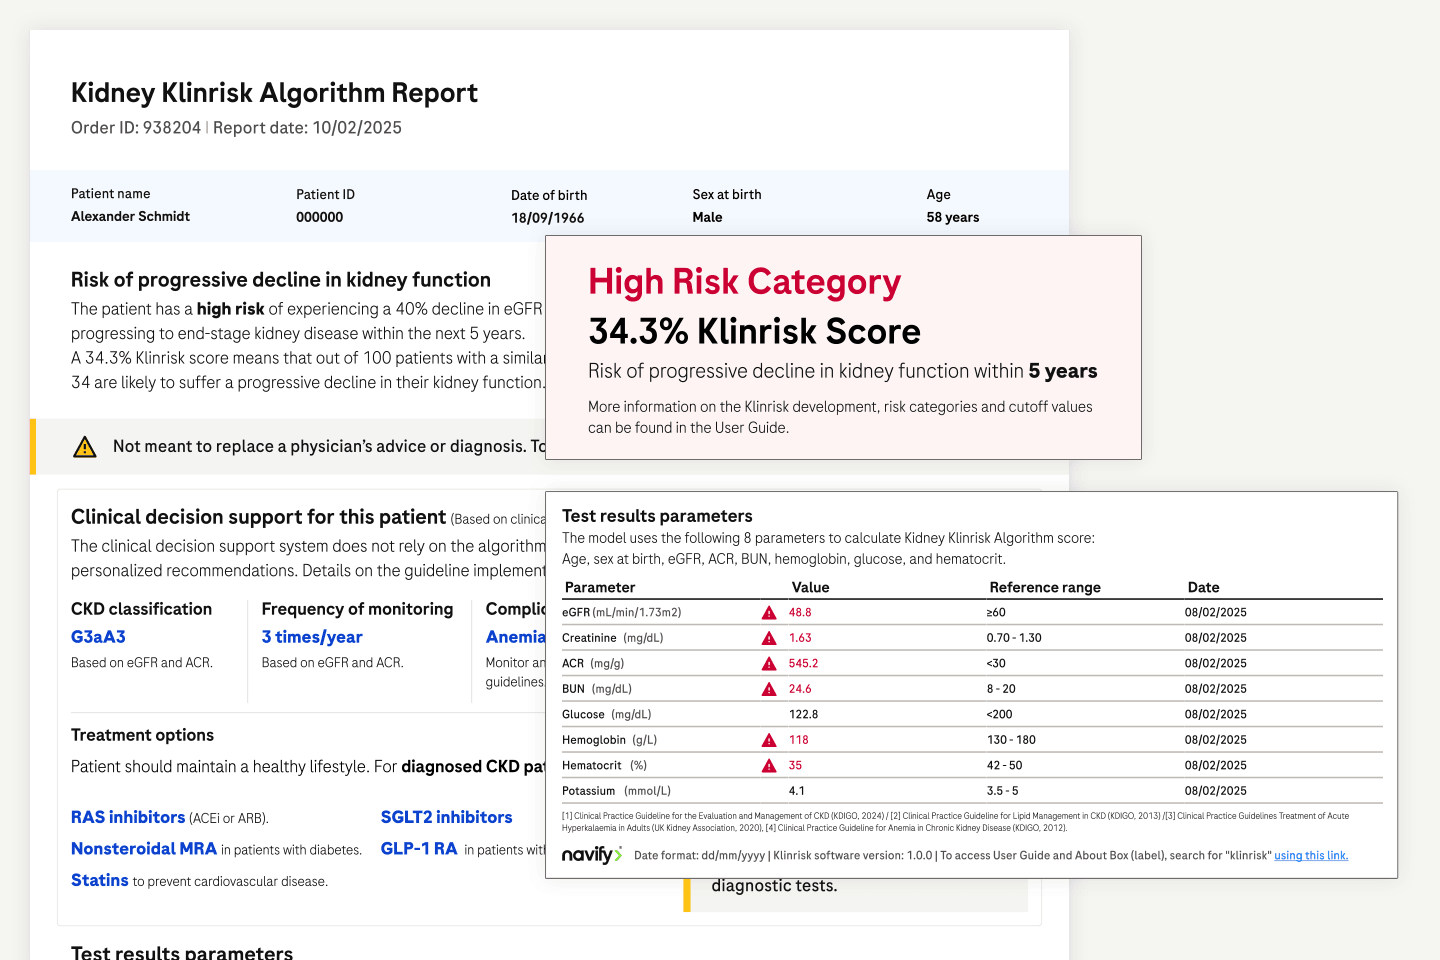Click the Anemia complication heading
The image size is (1440, 960).
pos(516,637)
